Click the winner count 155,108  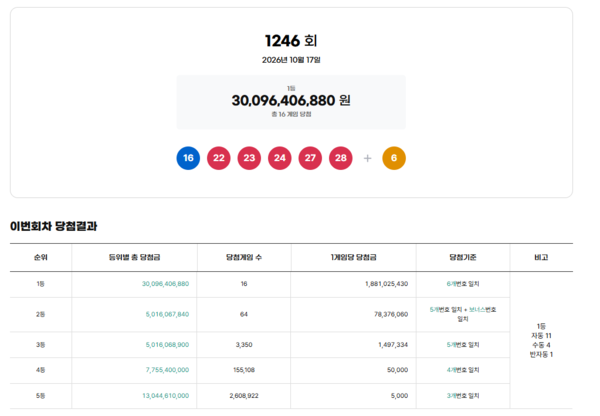(244, 370)
